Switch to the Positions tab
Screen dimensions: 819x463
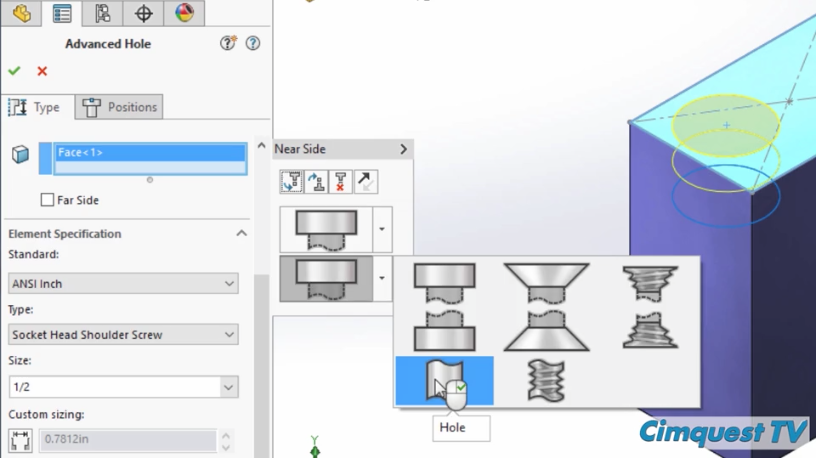coord(119,107)
